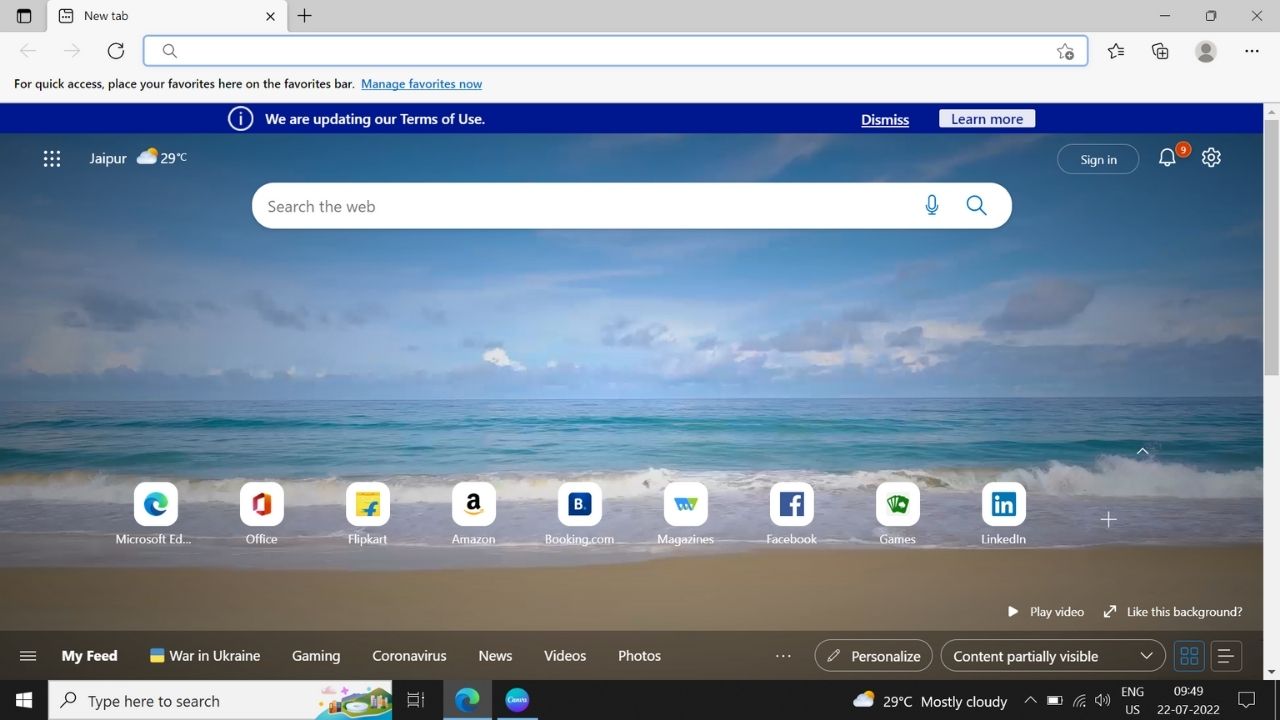This screenshot has width=1280, height=720.
Task: Refresh the current page
Action: click(x=116, y=51)
